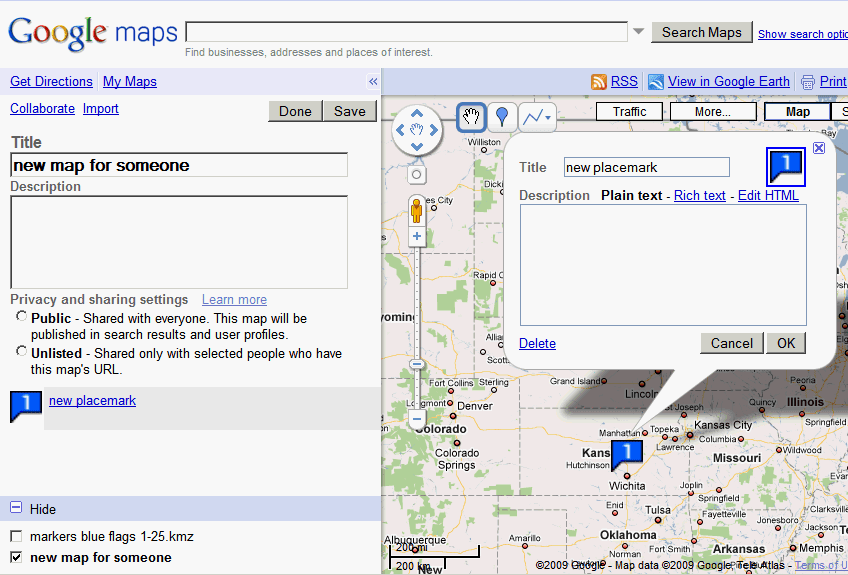Image resolution: width=848 pixels, height=575 pixels.
Task: Focus the placemark description text area
Action: click(663, 265)
